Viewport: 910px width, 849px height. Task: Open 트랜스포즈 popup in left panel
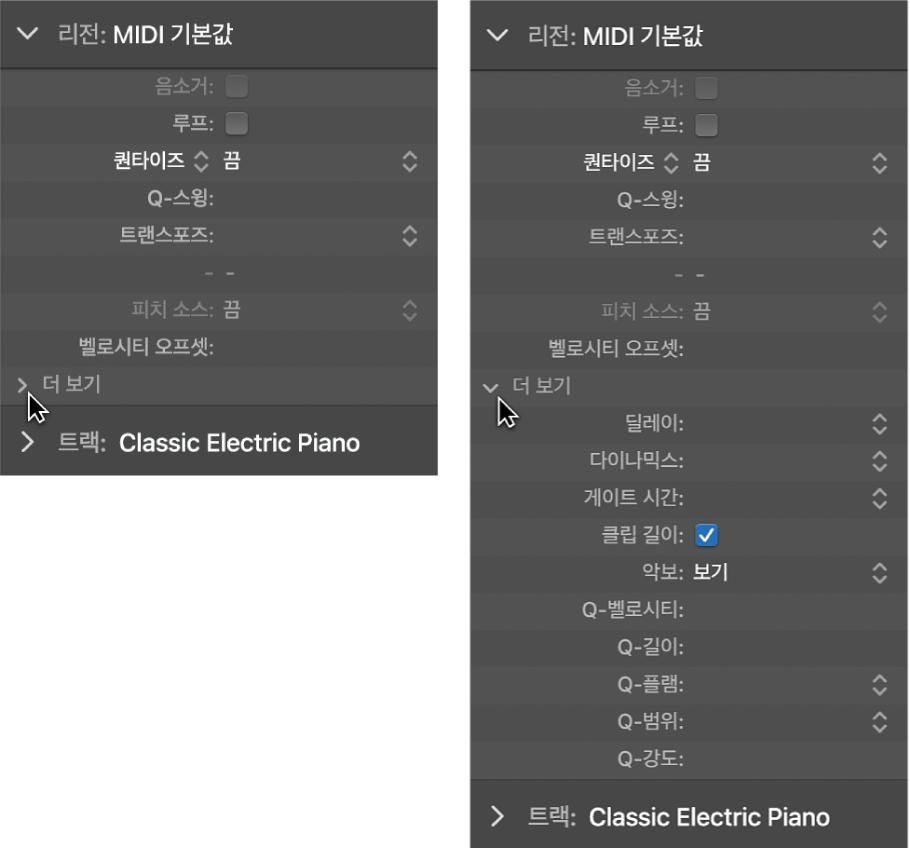409,236
